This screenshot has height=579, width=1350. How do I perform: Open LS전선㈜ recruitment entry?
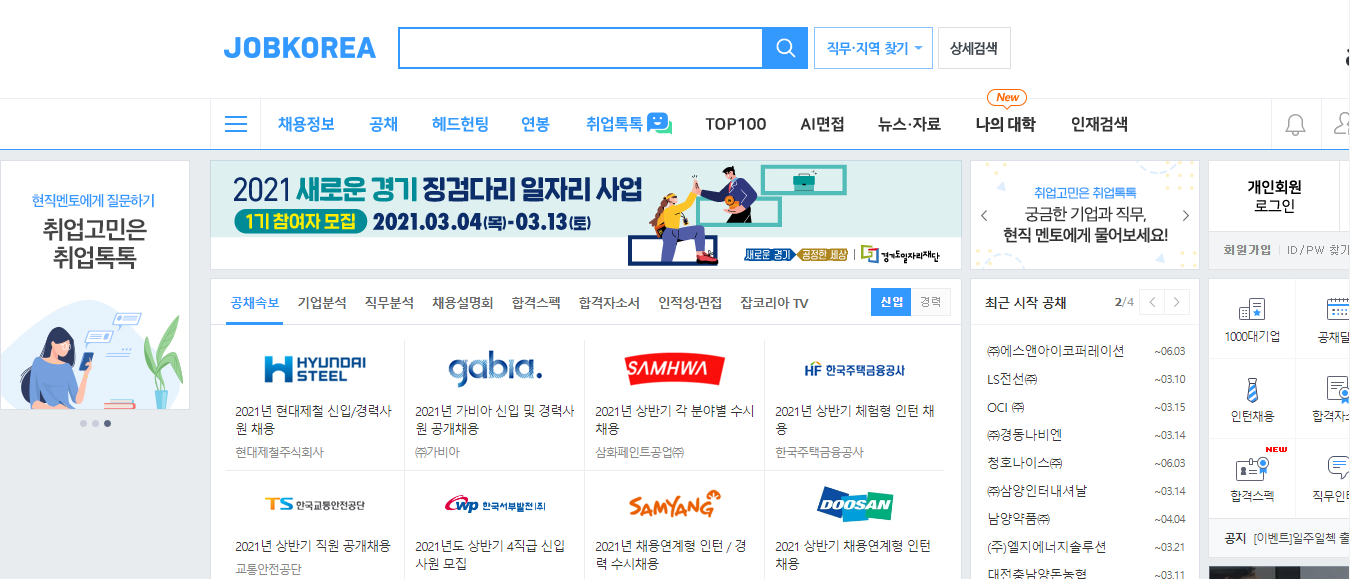(x=1012, y=379)
